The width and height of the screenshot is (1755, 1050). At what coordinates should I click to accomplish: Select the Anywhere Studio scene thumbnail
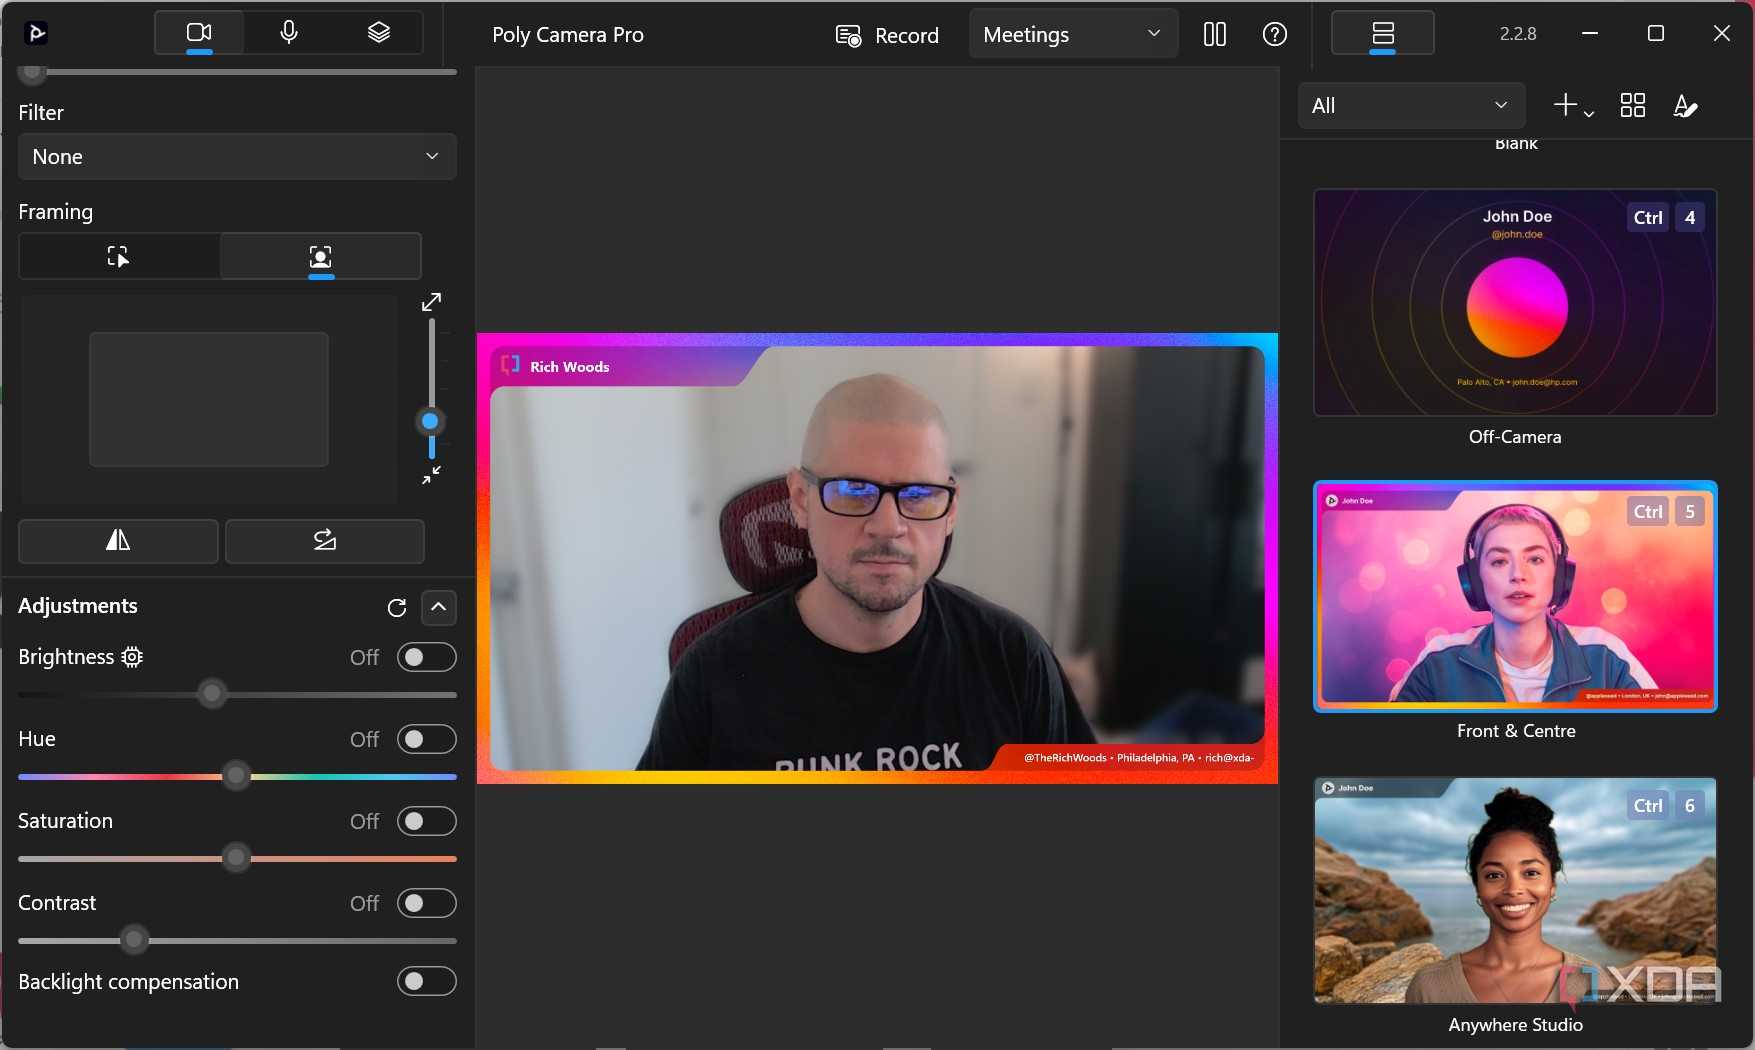point(1515,890)
